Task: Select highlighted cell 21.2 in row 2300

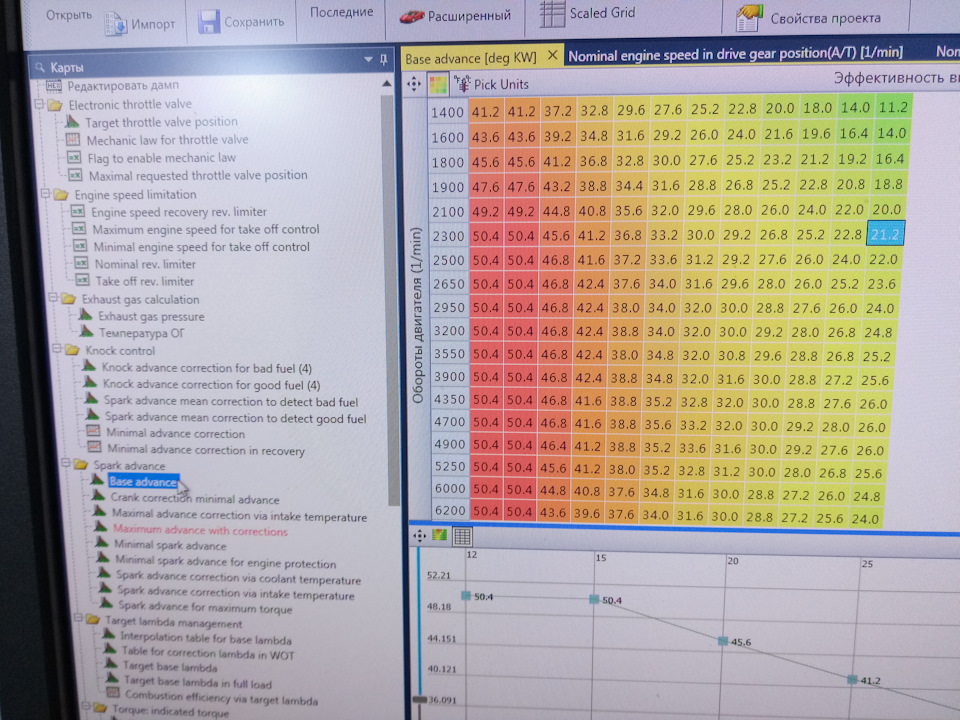Action: click(885, 234)
